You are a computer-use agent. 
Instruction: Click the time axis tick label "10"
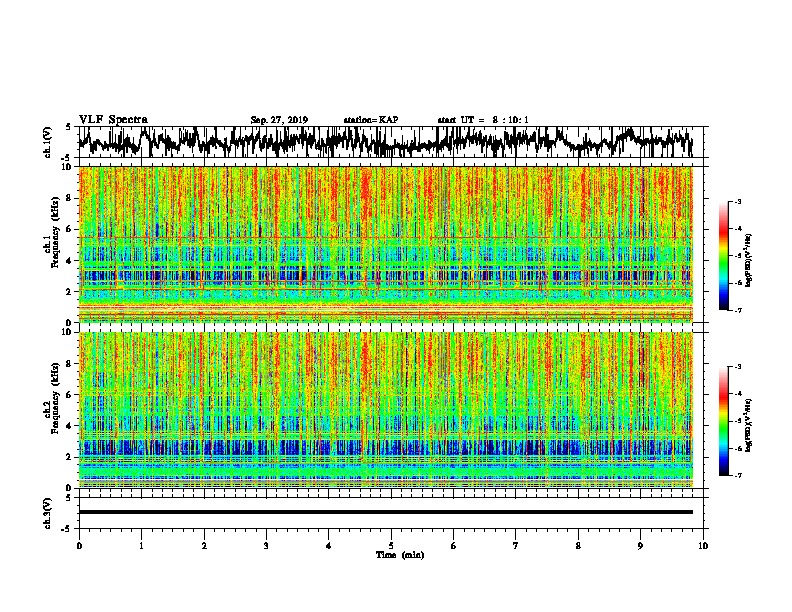coord(703,546)
